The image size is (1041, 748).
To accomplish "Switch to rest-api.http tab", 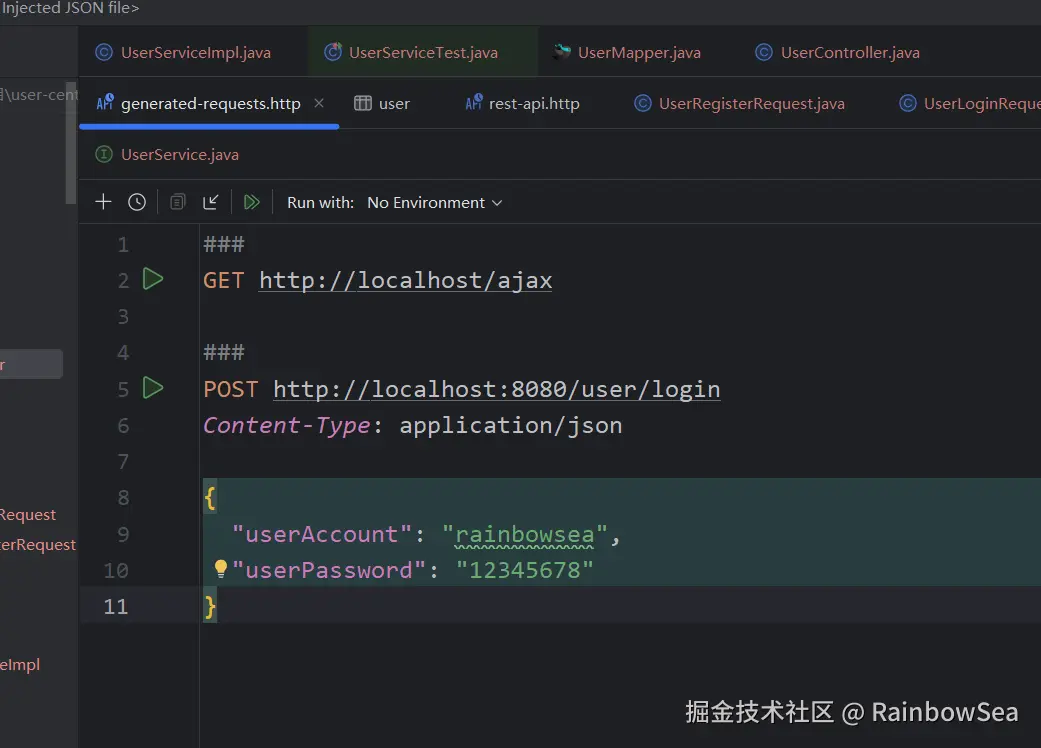I will pyautogui.click(x=522, y=104).
